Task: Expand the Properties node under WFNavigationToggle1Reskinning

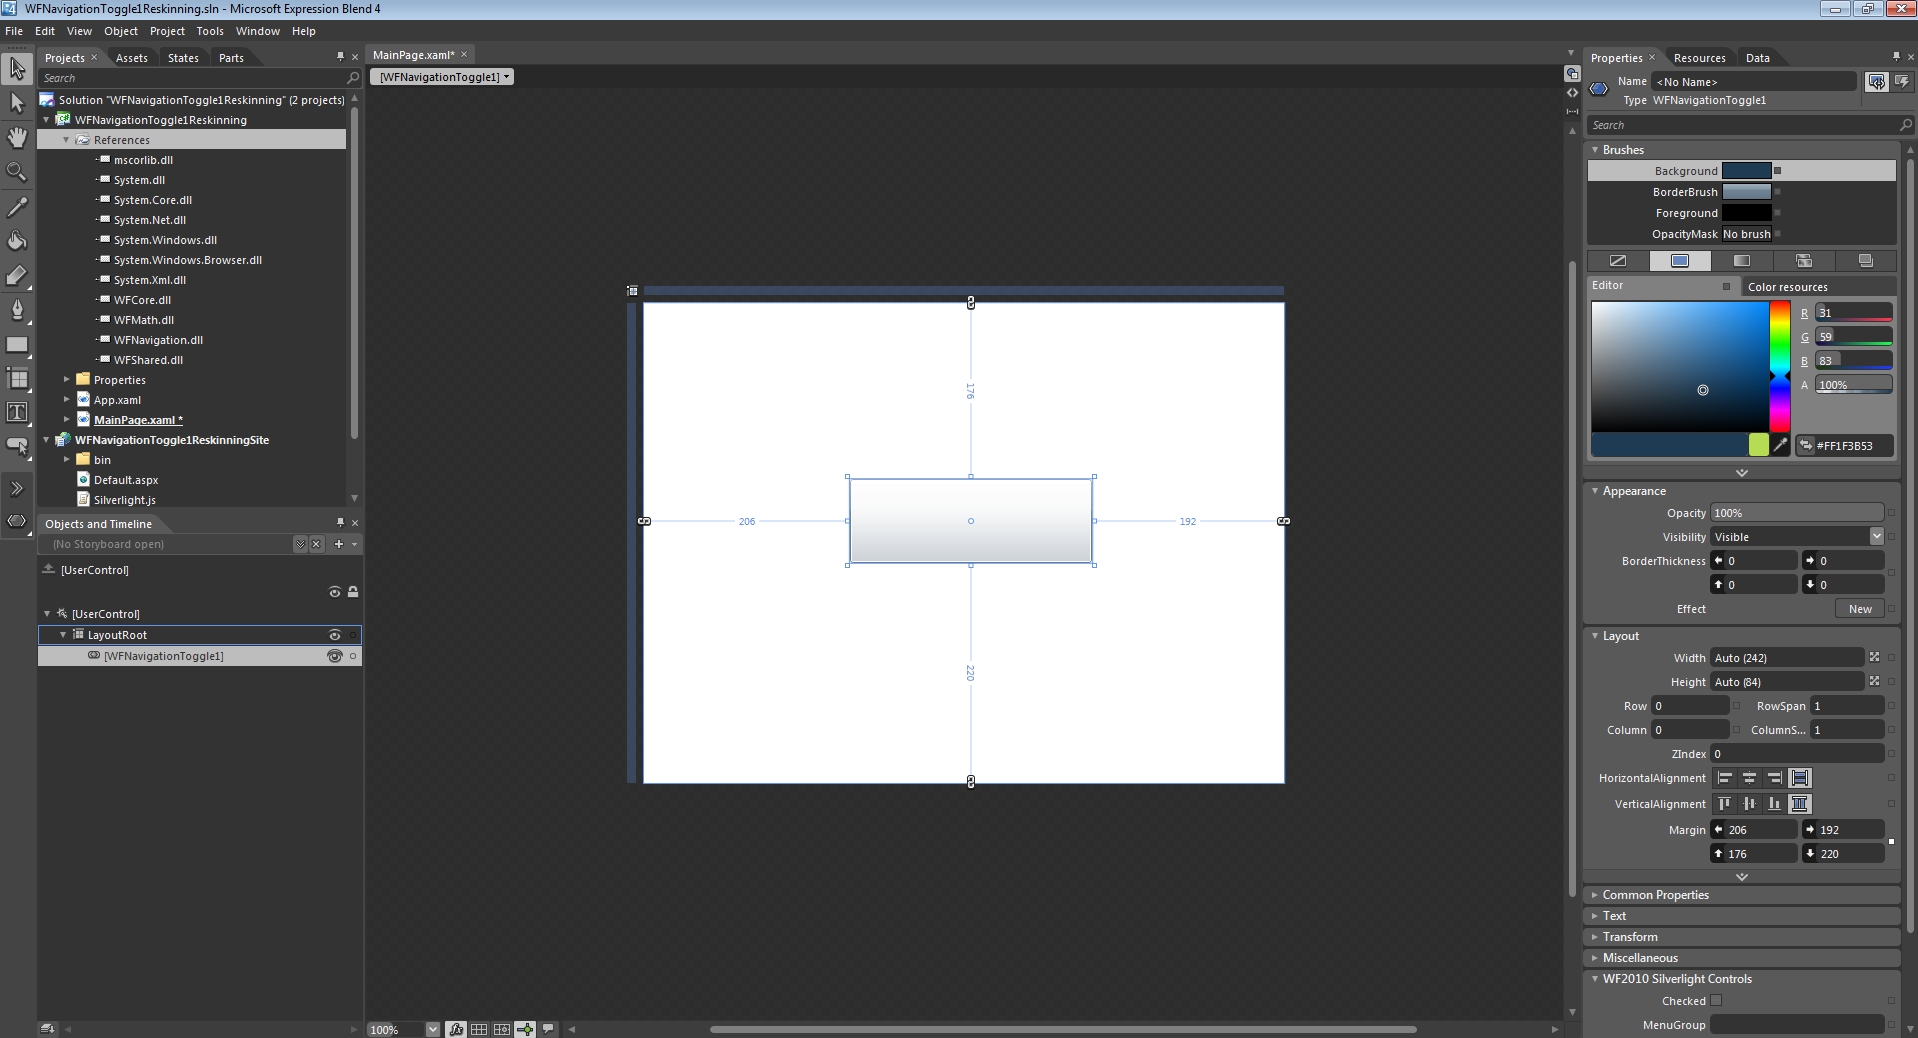Action: (66, 380)
